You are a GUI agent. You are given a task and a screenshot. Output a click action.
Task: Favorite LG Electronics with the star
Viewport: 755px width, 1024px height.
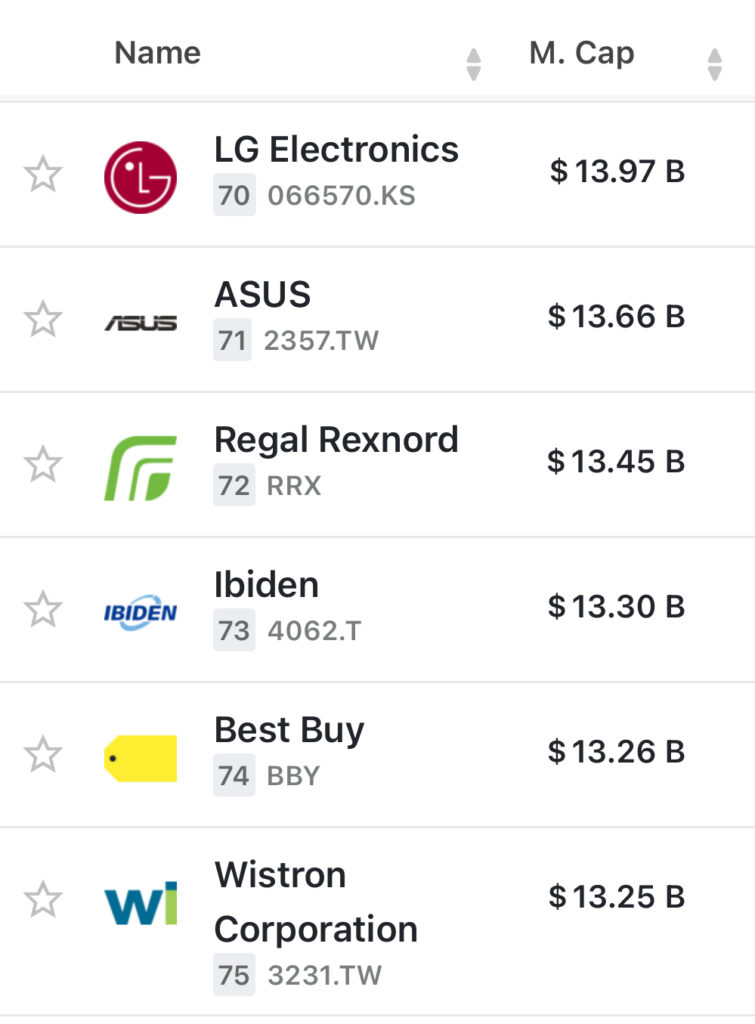click(43, 175)
